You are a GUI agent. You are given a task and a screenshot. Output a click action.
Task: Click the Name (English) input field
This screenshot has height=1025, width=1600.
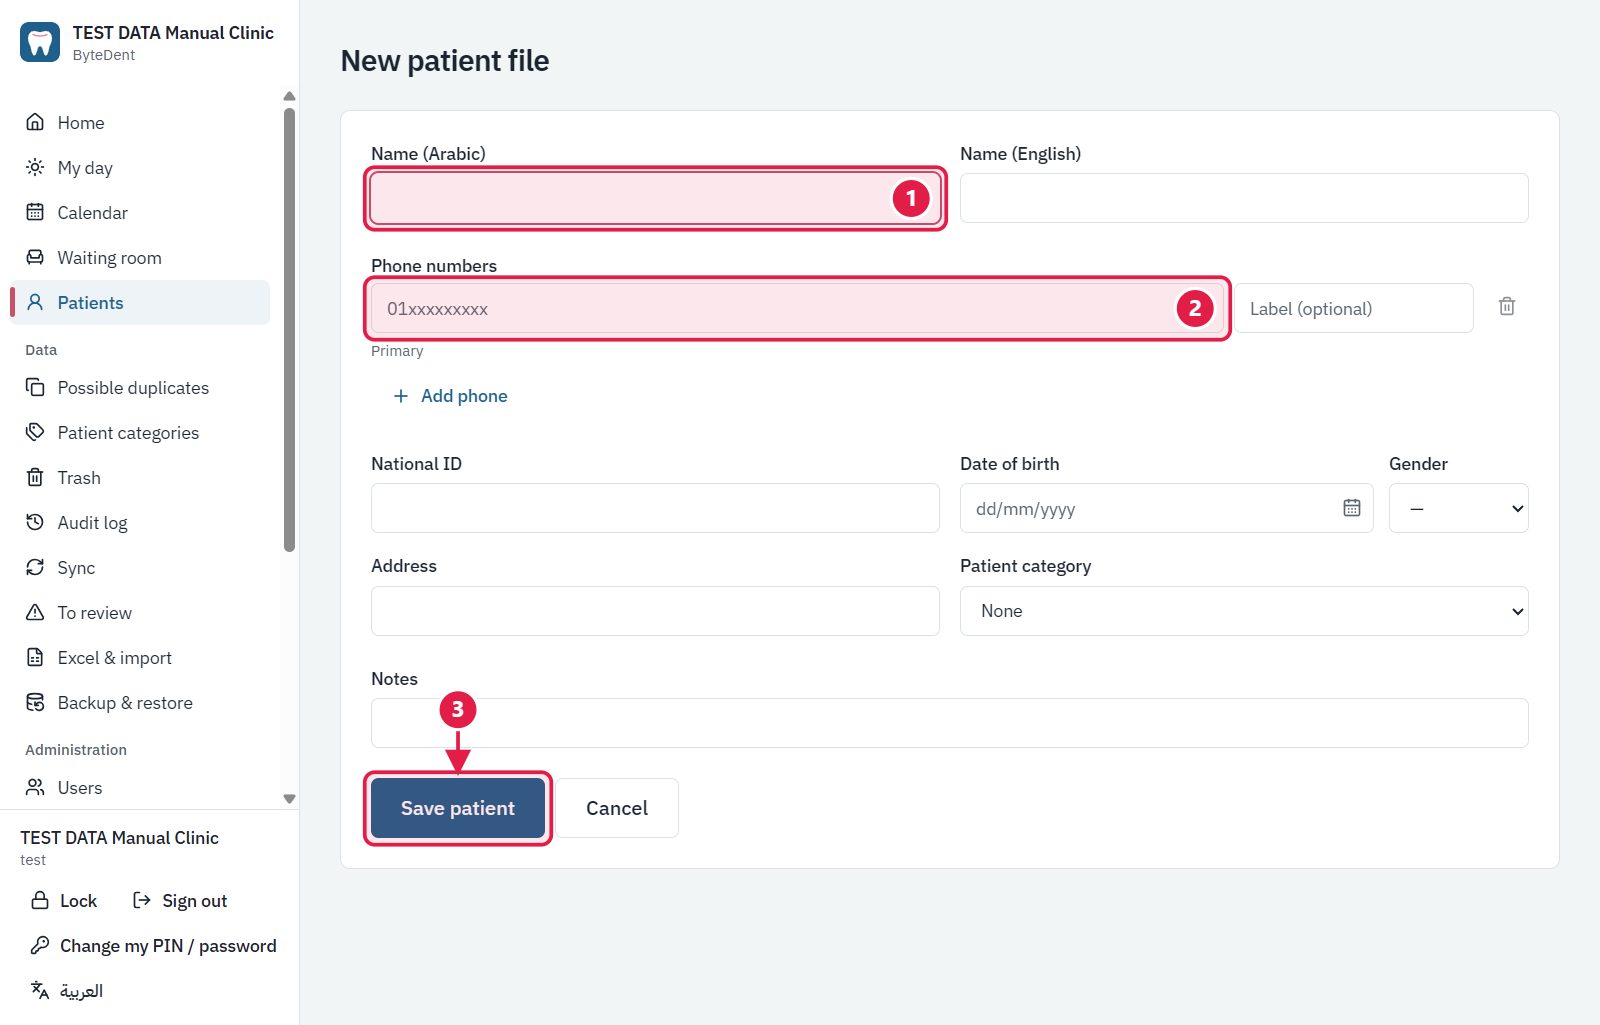1244,198
